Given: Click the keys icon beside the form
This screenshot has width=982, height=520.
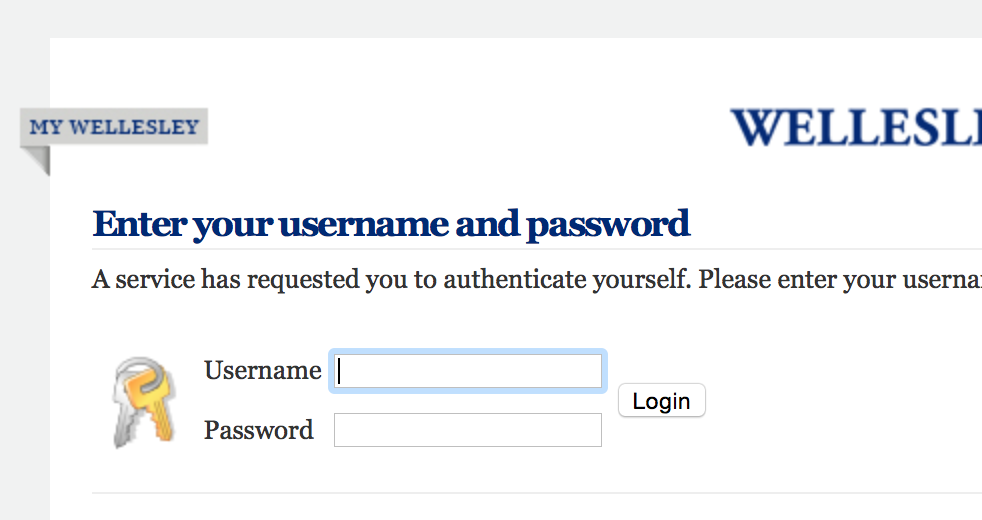Looking at the screenshot, I should tap(143, 402).
